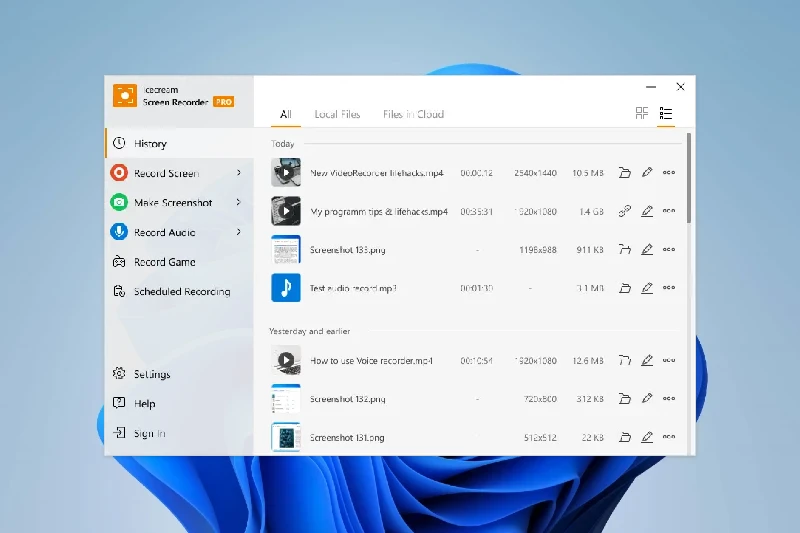The width and height of the screenshot is (800, 533).
Task: Play How to use Voice recorder.mp4 thumbnail
Action: coord(286,360)
